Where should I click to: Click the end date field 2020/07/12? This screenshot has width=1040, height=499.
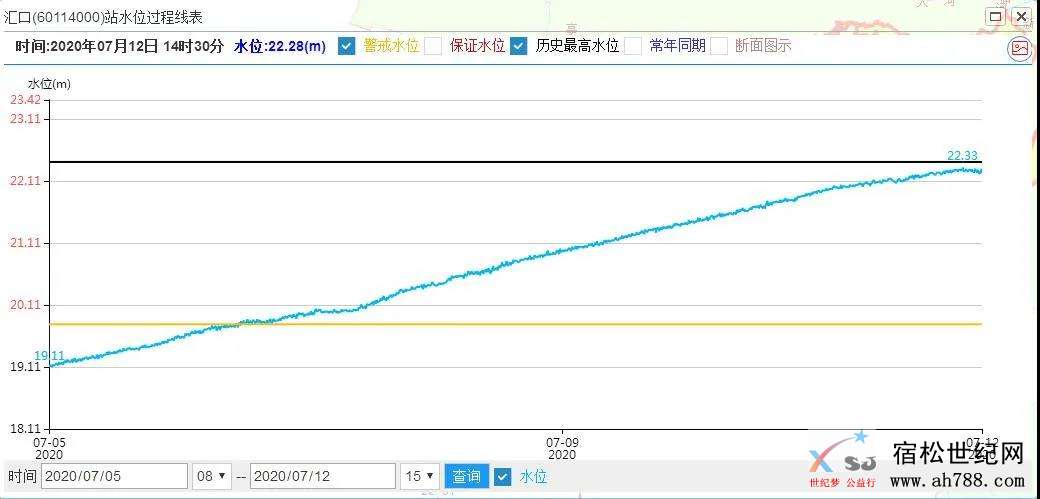coord(323,476)
